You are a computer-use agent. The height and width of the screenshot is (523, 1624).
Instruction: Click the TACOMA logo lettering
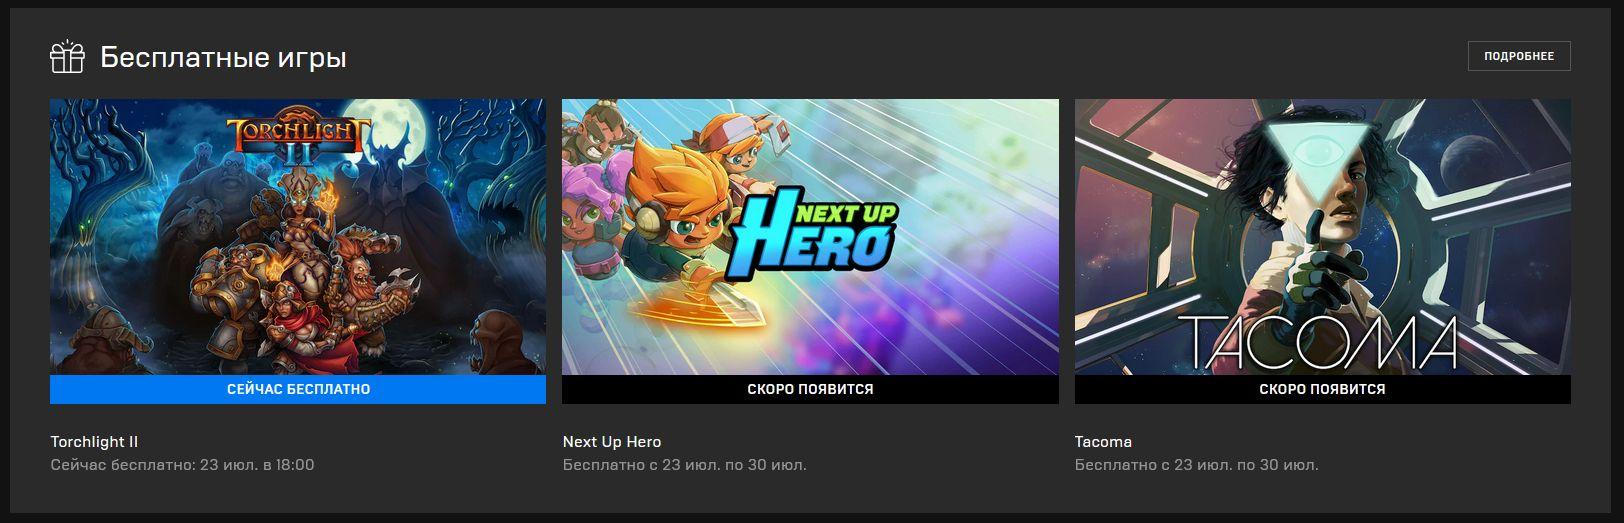(1320, 342)
